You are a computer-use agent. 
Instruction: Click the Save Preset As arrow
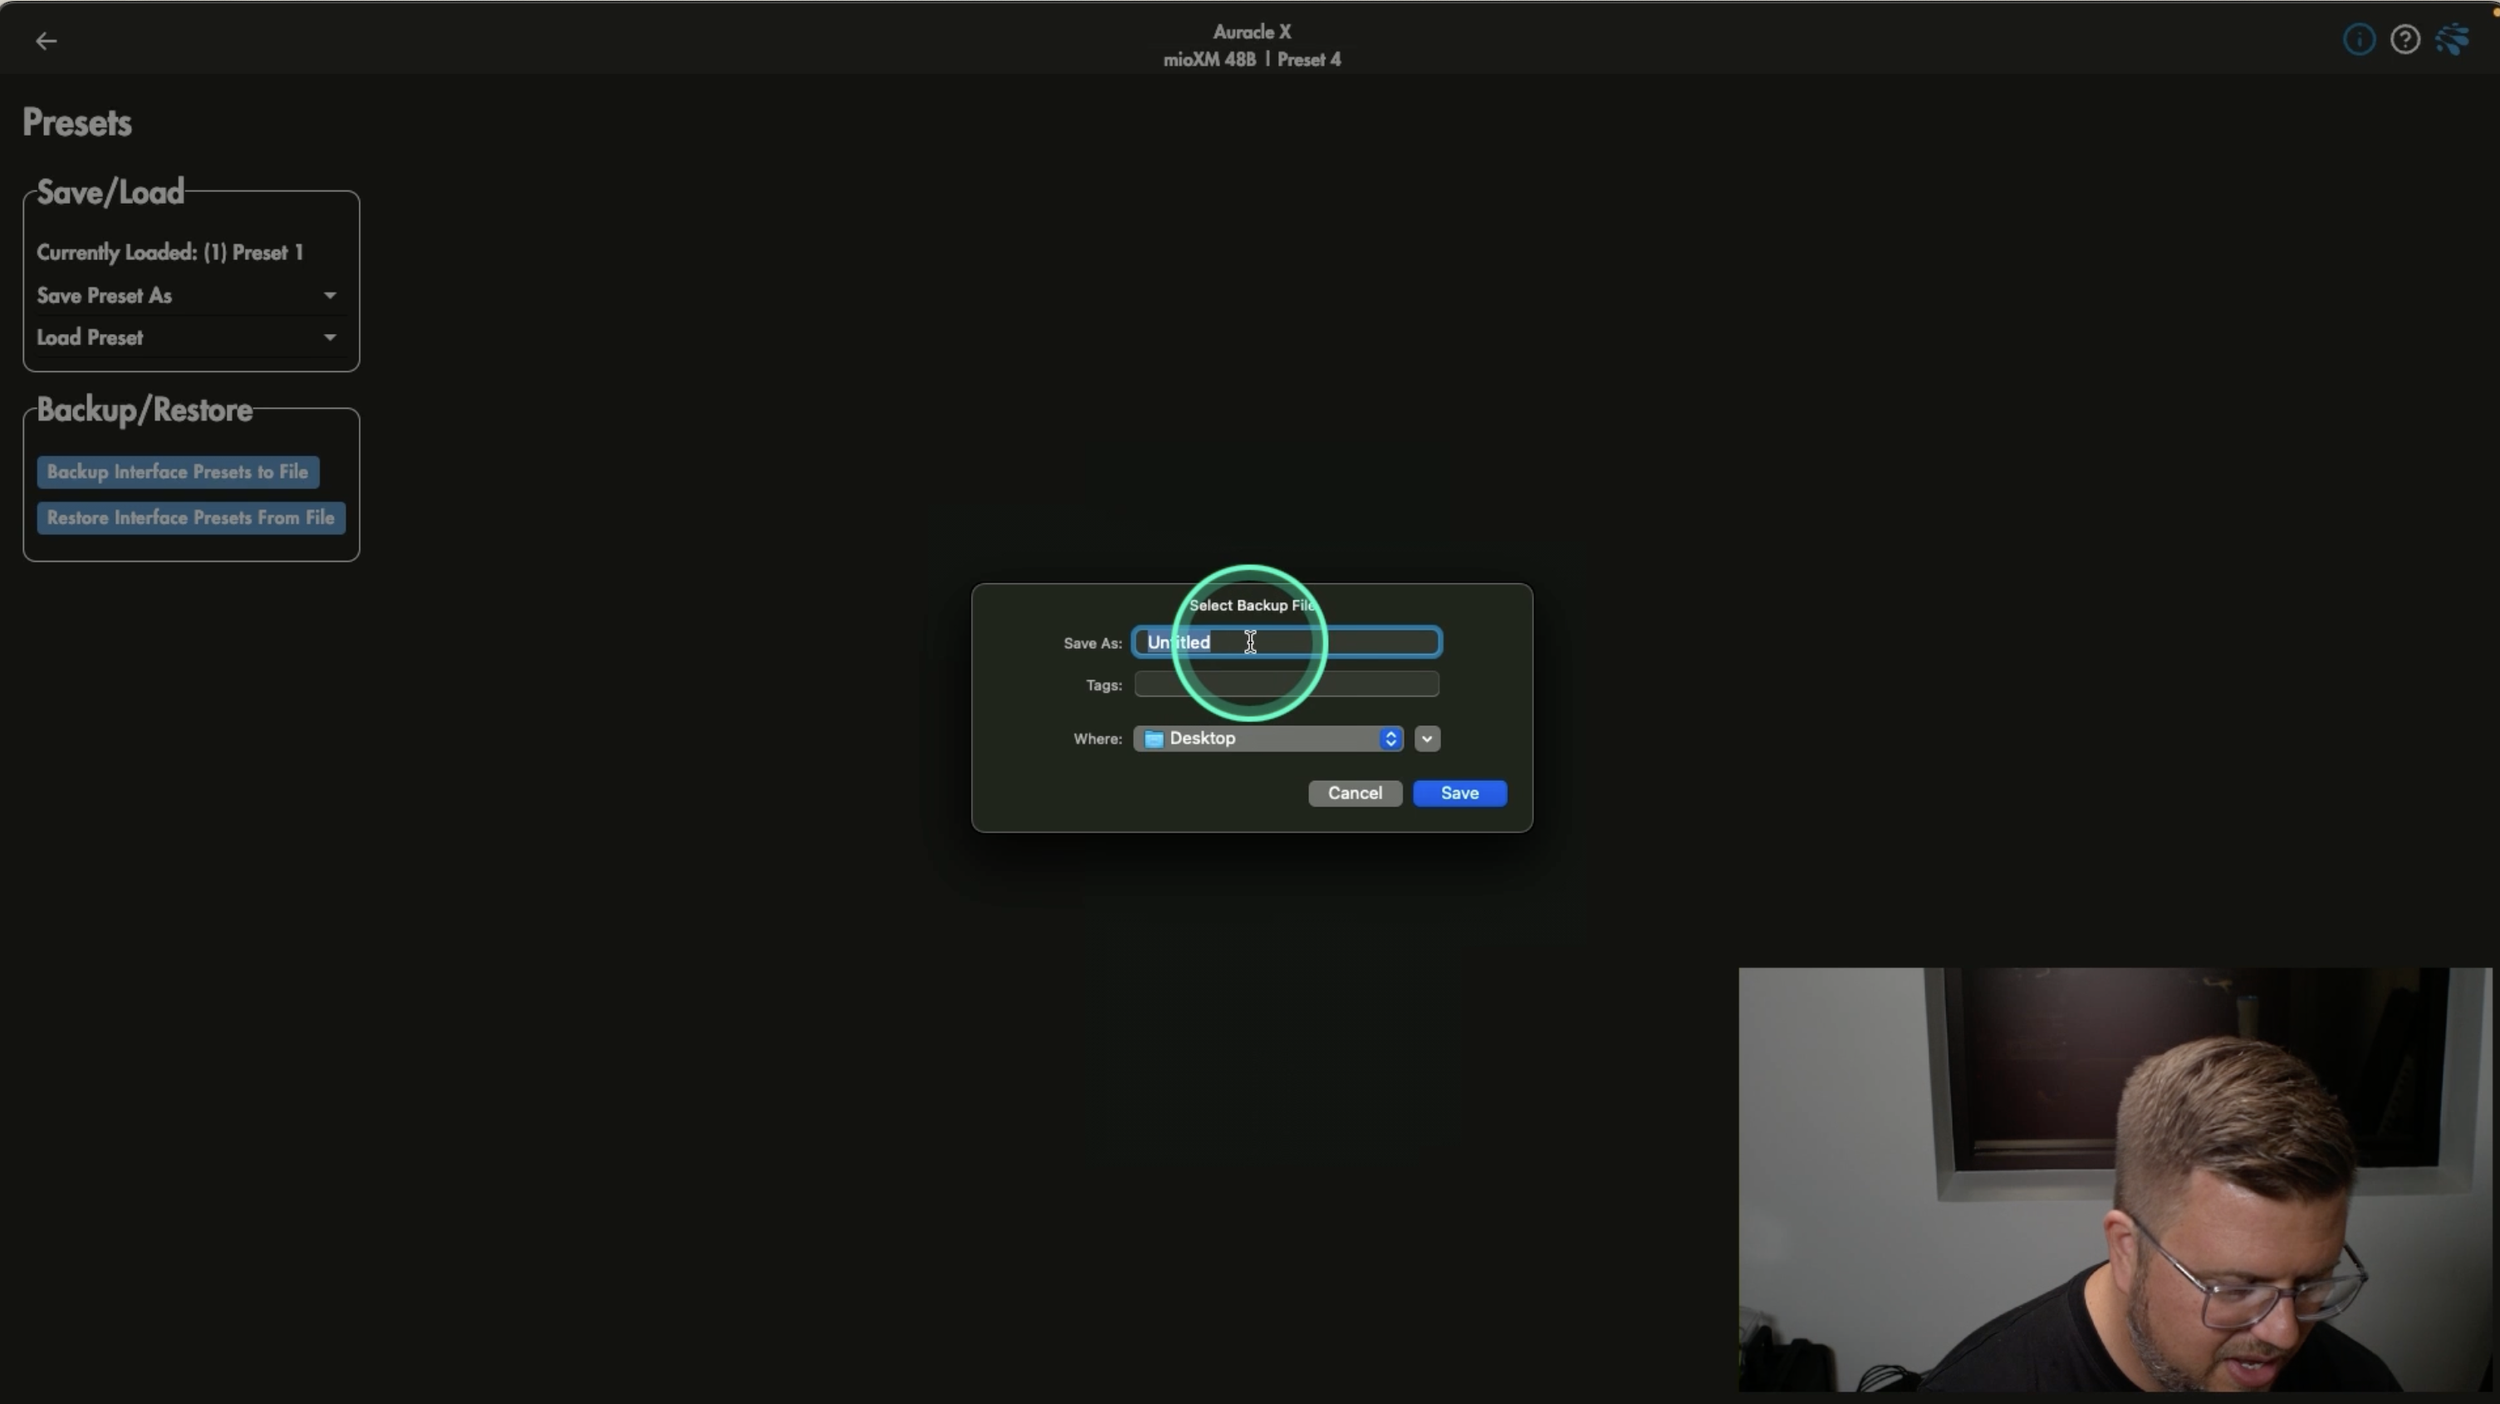click(329, 296)
